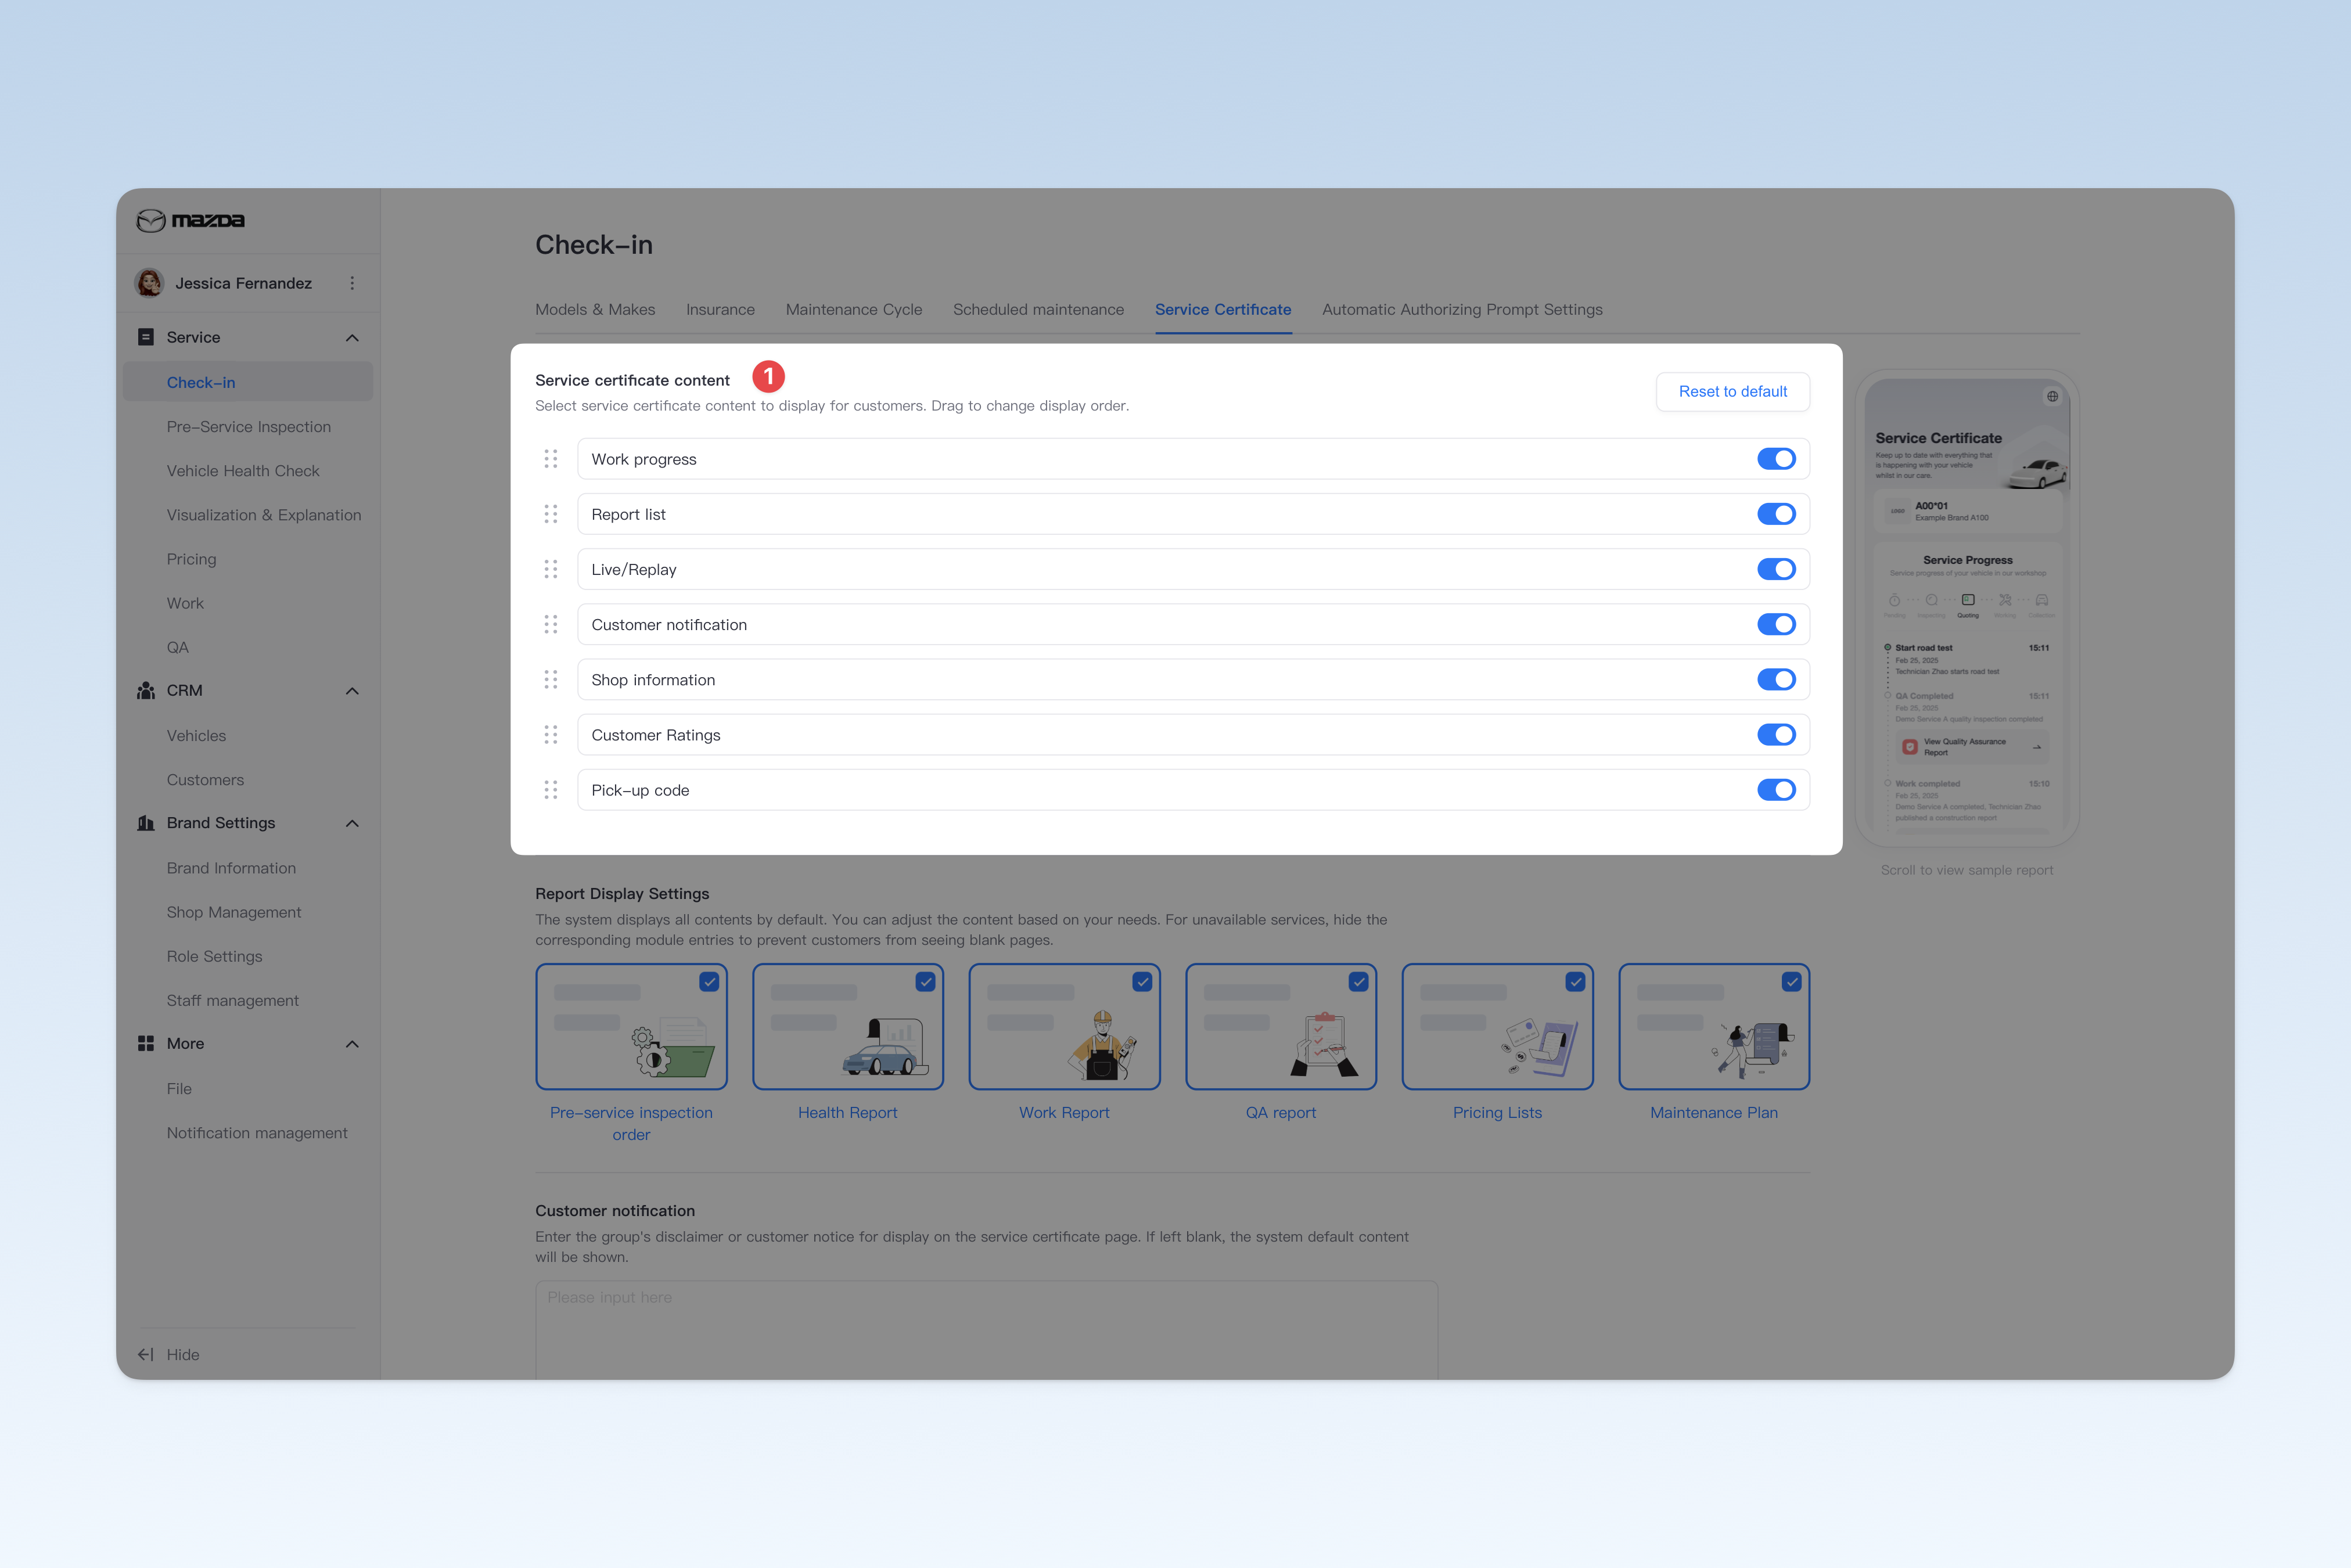Click Jessica Fernandez's avatar picture
The image size is (2351, 1568).
click(x=150, y=283)
